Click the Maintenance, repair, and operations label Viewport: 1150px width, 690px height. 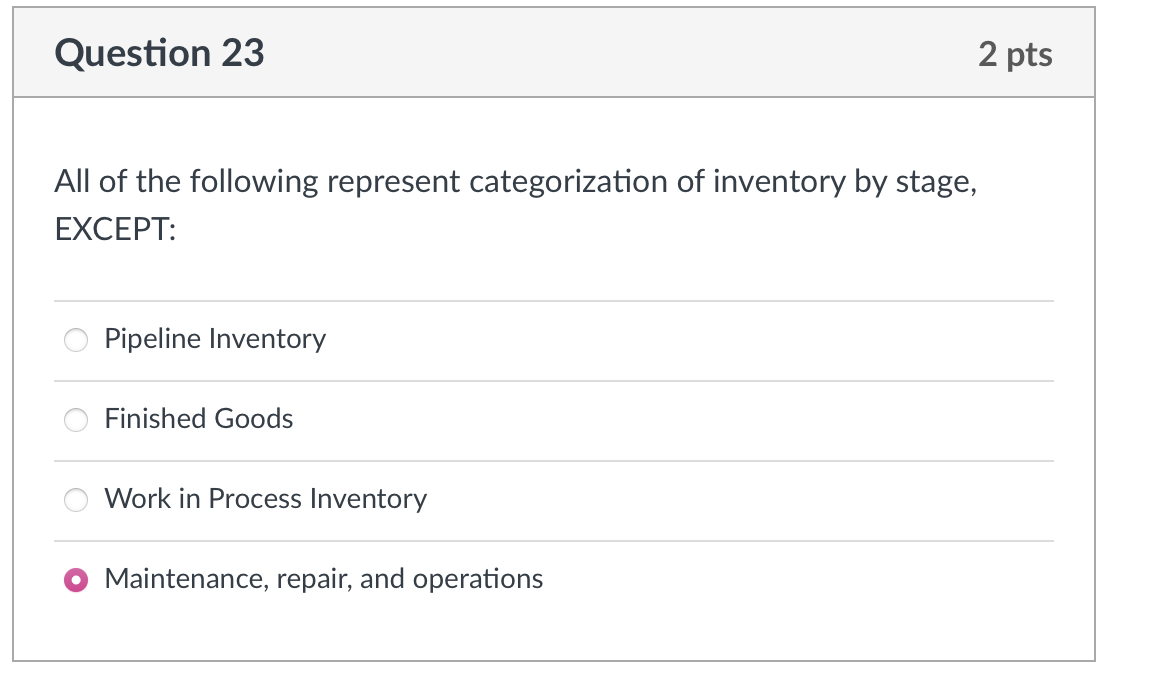point(322,578)
